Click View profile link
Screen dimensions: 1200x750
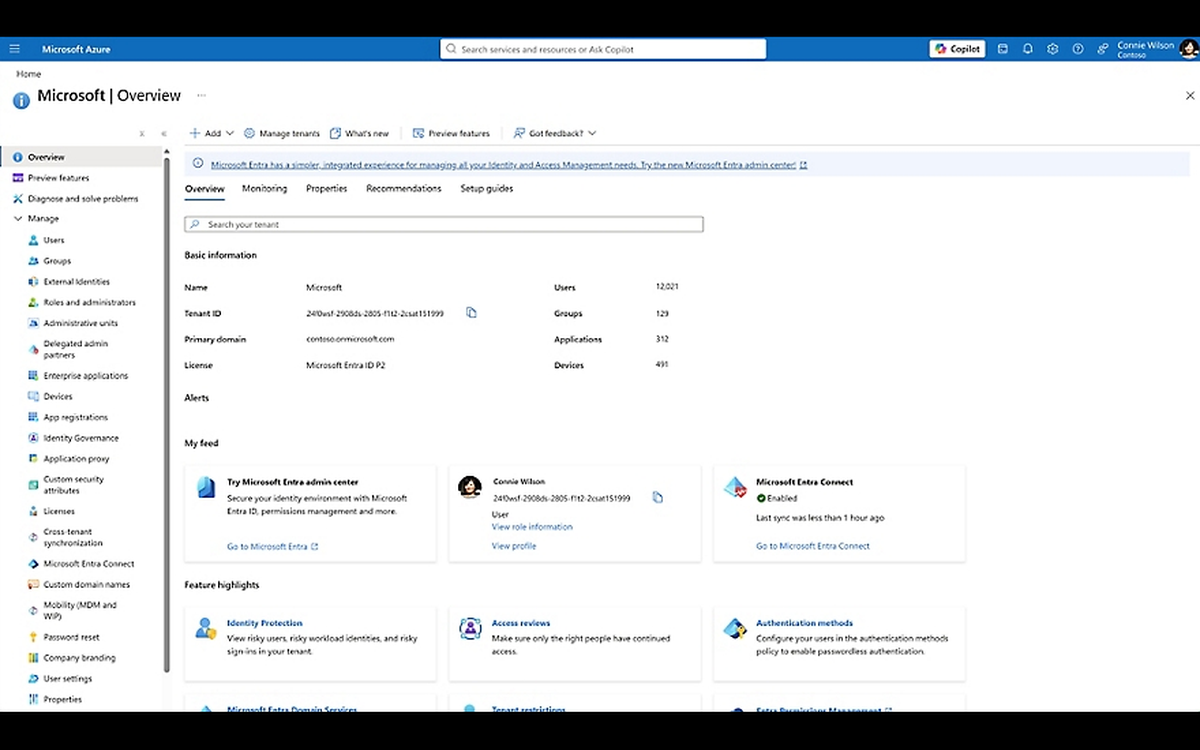click(x=514, y=546)
